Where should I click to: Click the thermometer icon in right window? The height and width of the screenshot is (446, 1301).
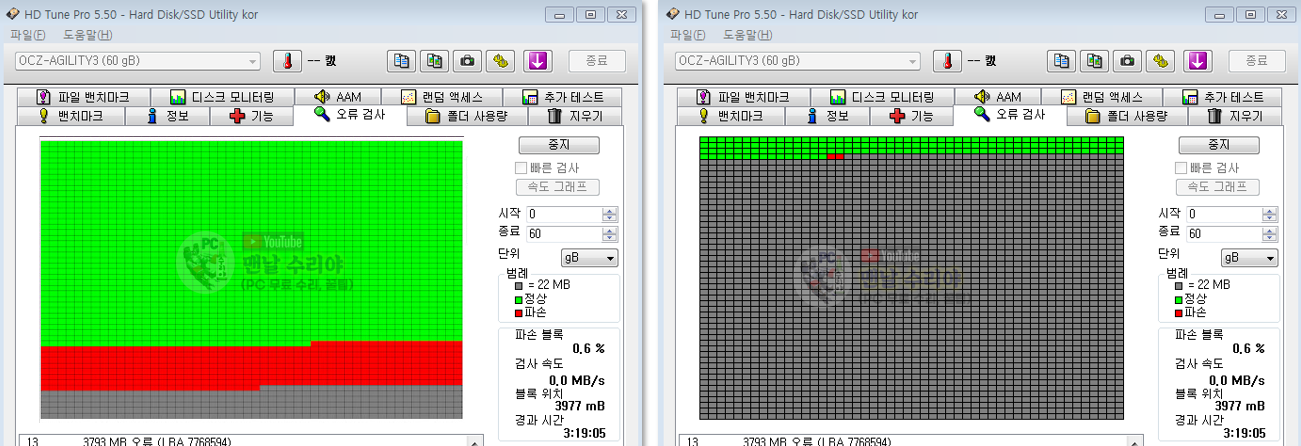pos(948,61)
